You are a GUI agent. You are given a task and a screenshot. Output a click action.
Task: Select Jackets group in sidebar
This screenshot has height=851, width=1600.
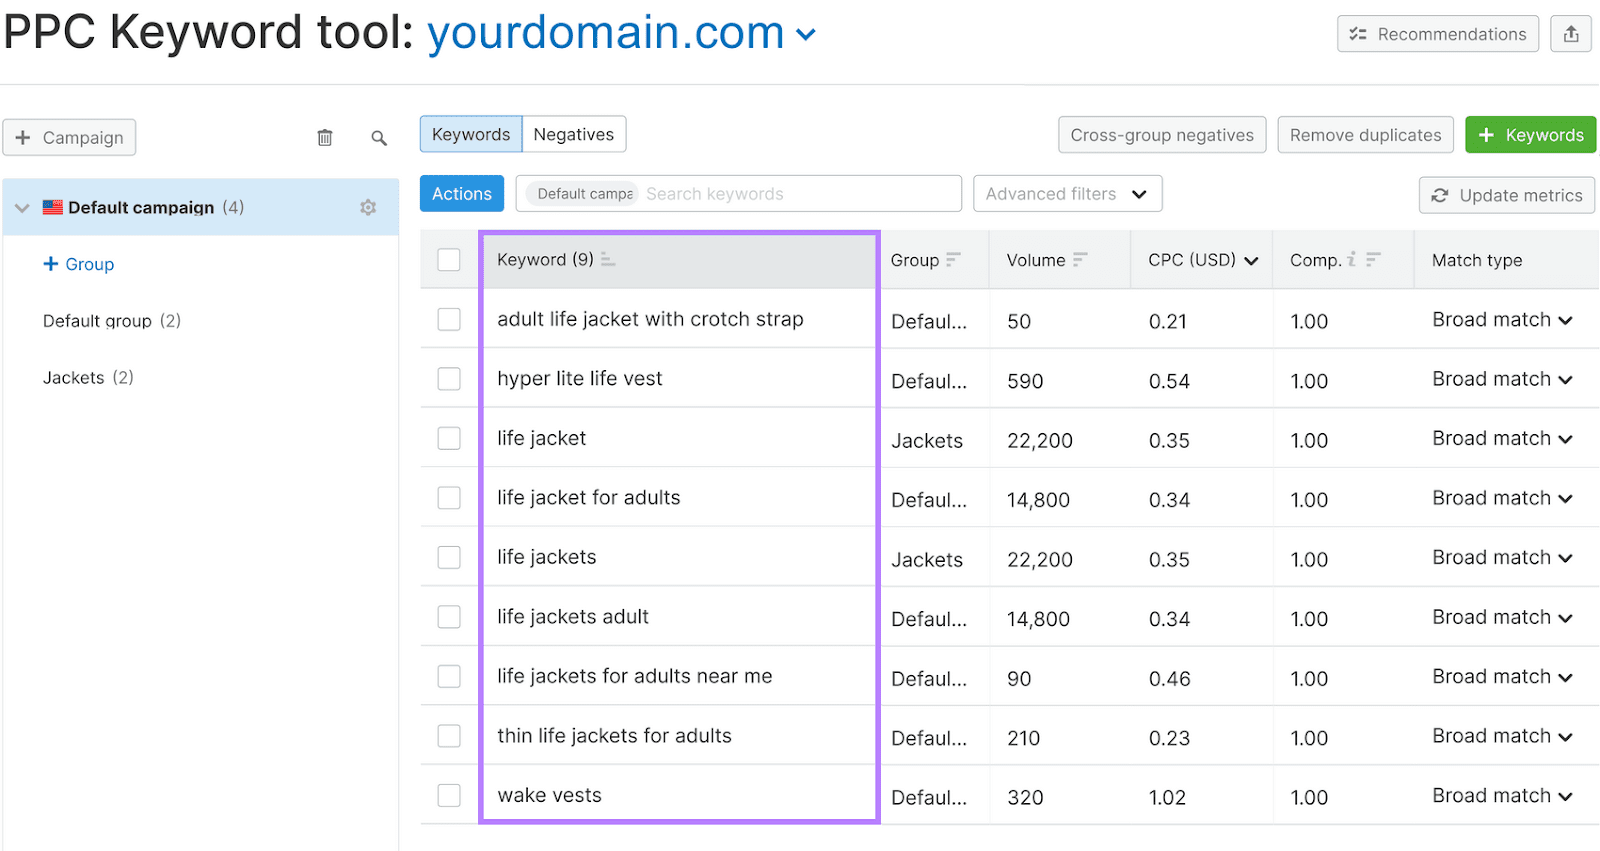[x=88, y=378]
